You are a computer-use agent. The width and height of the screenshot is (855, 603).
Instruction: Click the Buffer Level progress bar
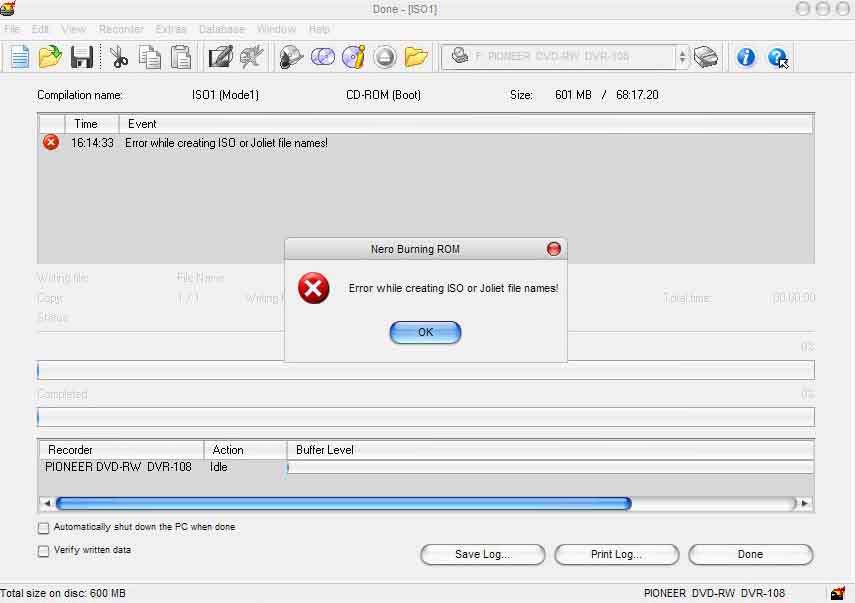[550, 467]
